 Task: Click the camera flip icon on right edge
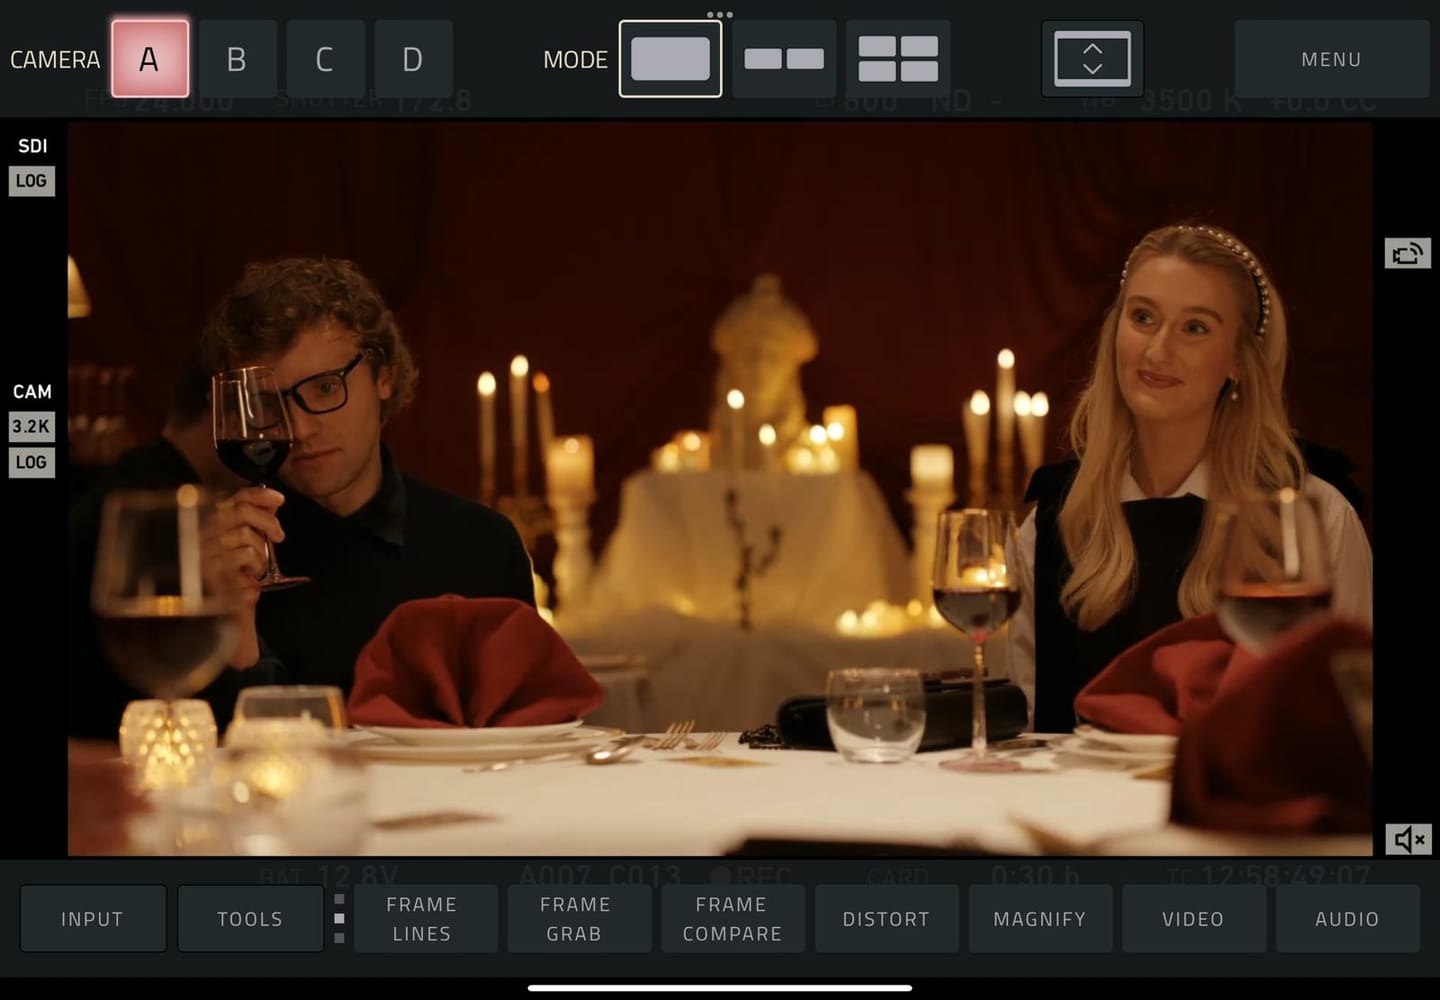pos(1407,253)
